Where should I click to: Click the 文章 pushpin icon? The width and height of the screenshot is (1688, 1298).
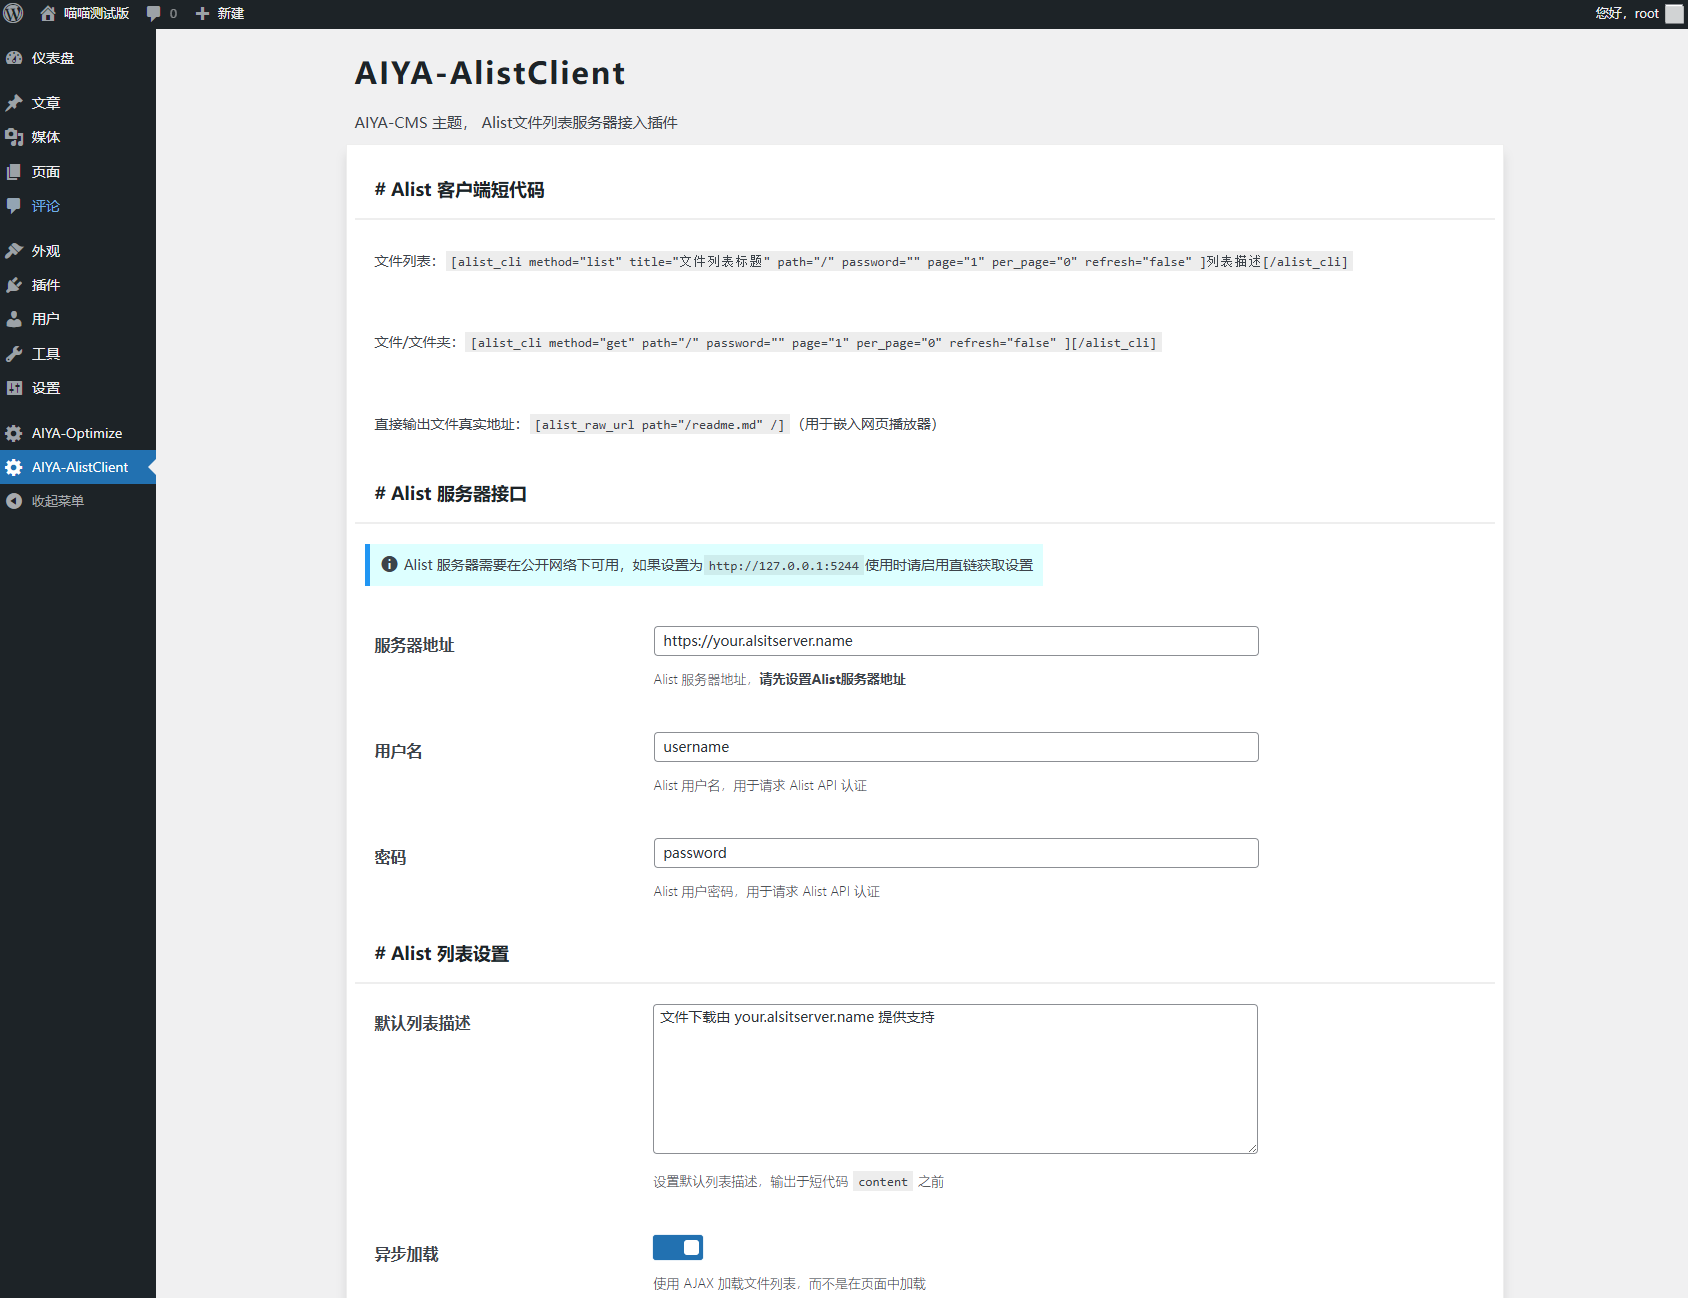coord(14,103)
